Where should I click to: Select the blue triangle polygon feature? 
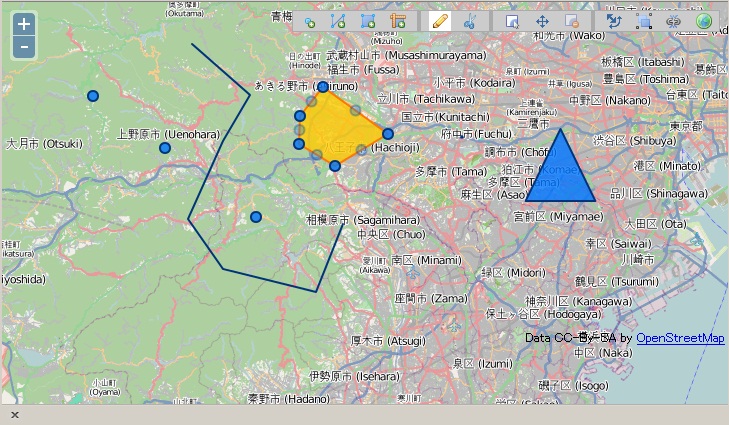[x=560, y=175]
